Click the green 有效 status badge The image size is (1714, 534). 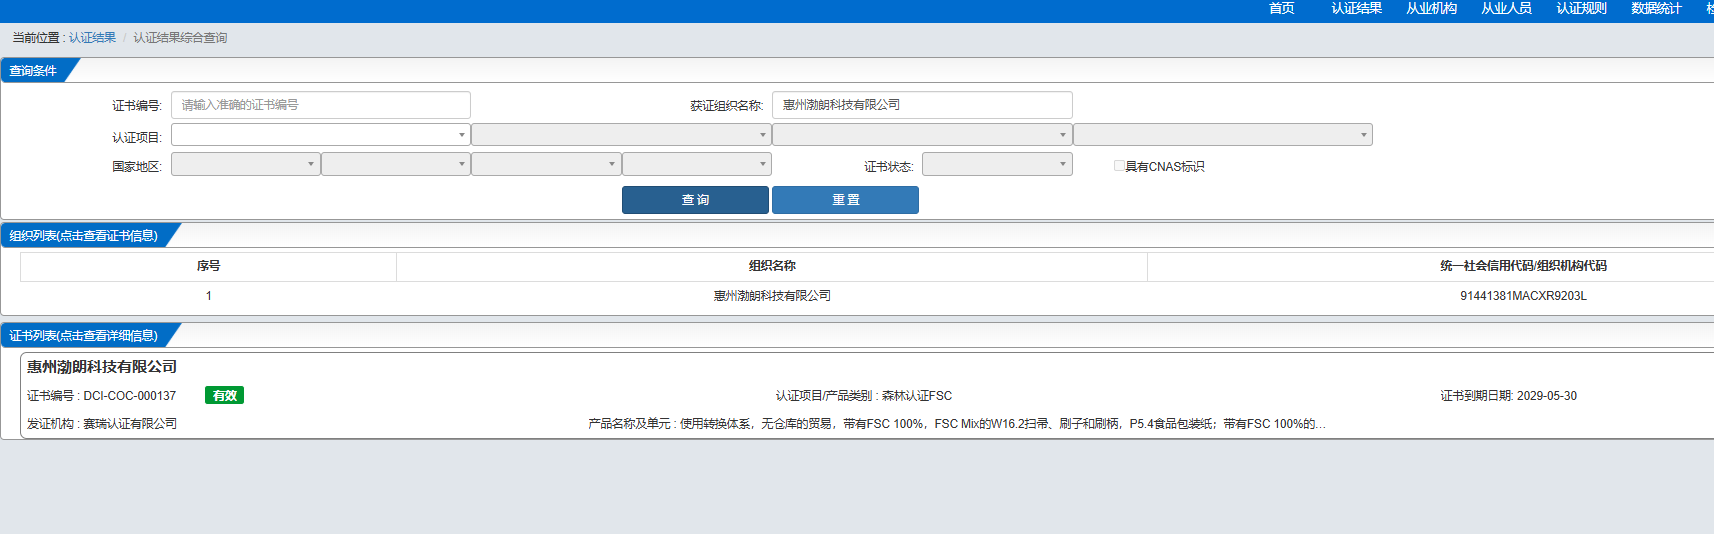[224, 395]
